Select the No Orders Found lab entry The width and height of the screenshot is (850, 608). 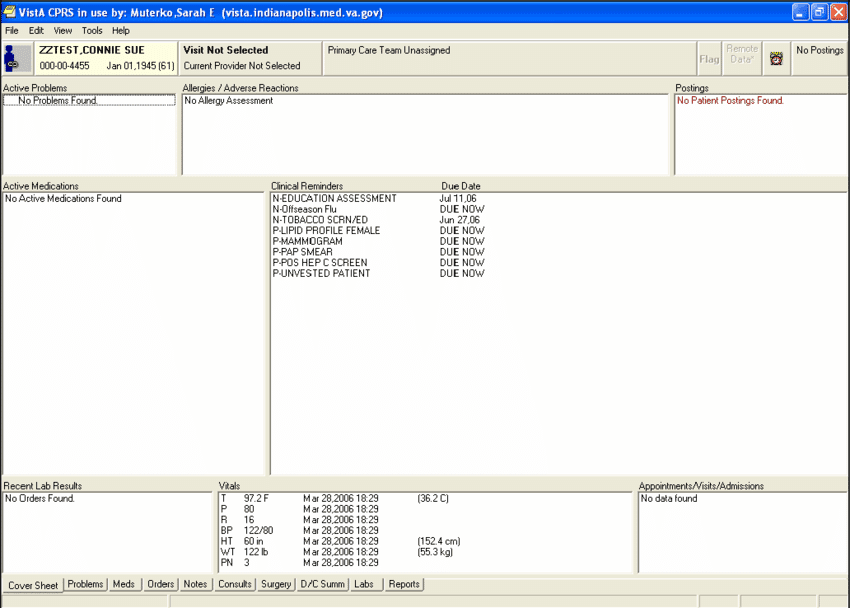point(40,498)
